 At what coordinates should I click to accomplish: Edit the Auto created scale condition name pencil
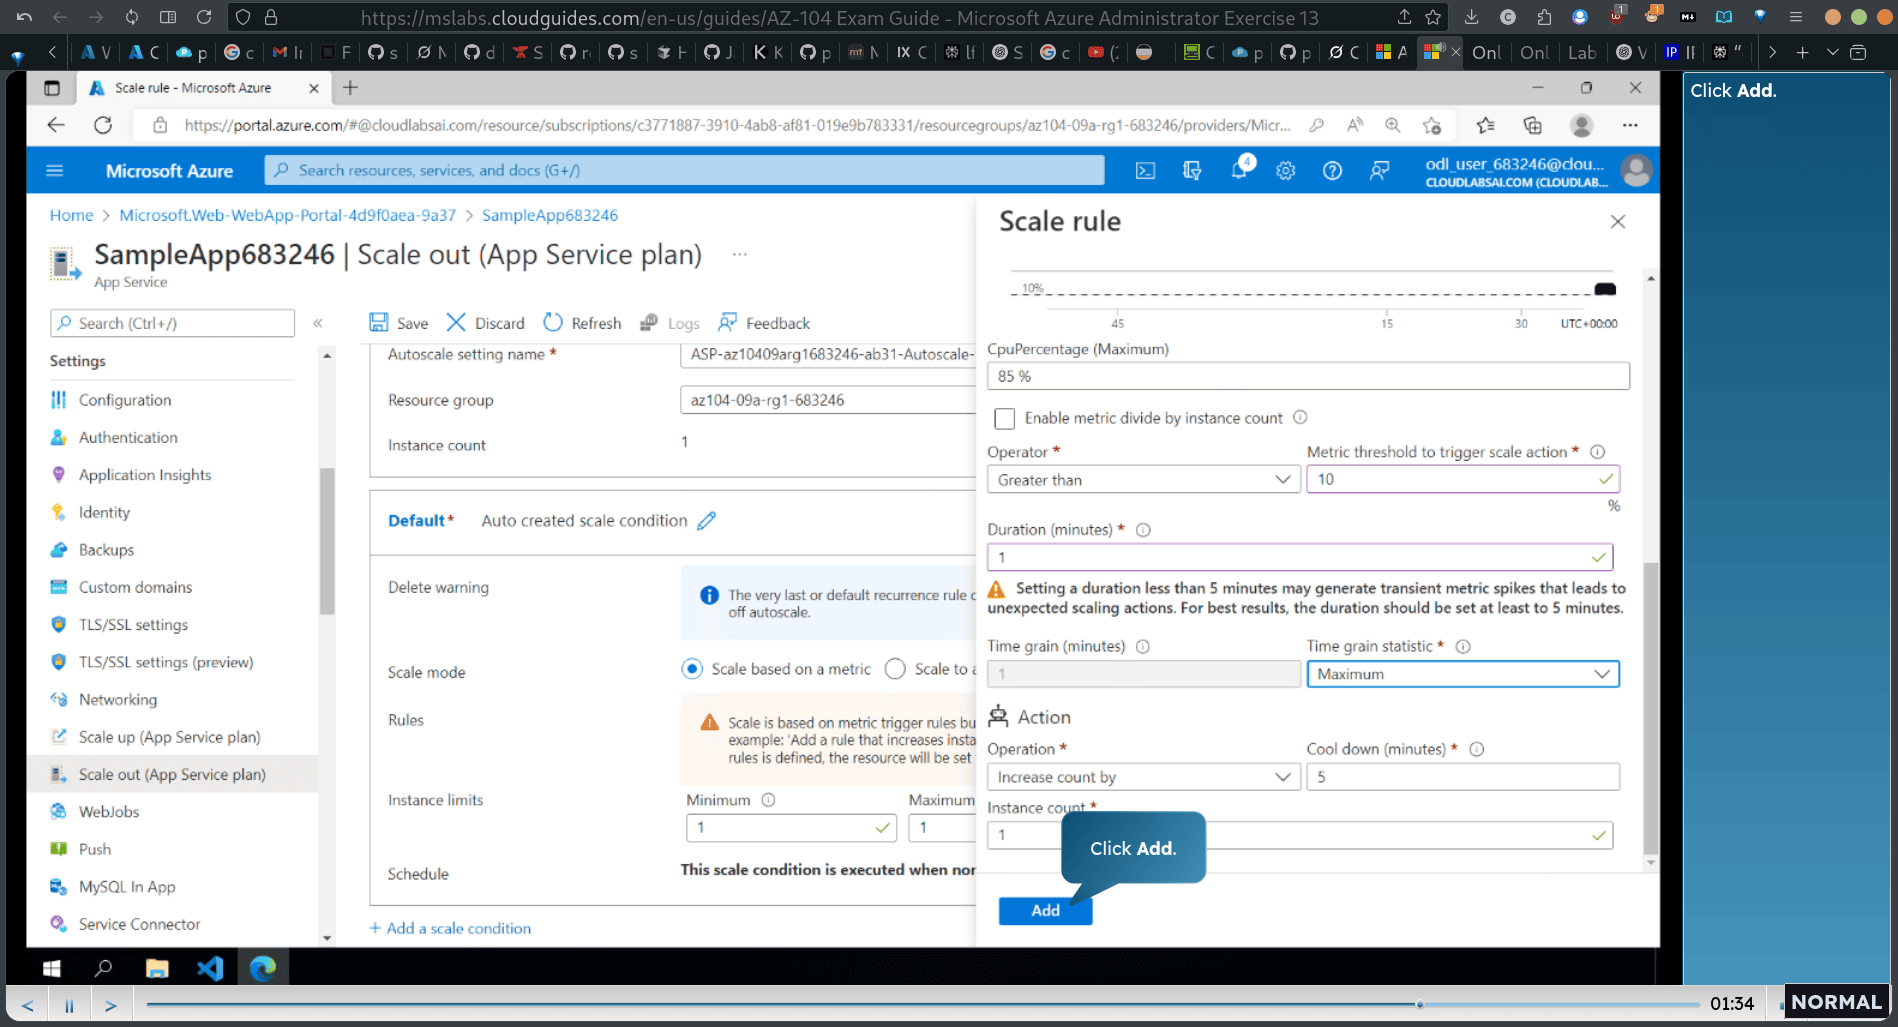coord(707,520)
